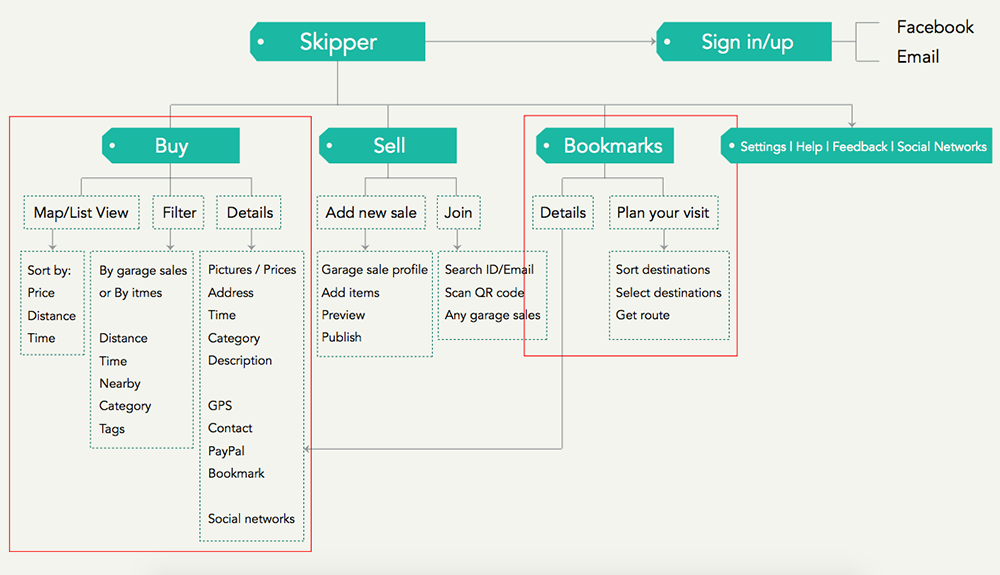
Task: Click the Skipper root node
Action: tap(338, 42)
